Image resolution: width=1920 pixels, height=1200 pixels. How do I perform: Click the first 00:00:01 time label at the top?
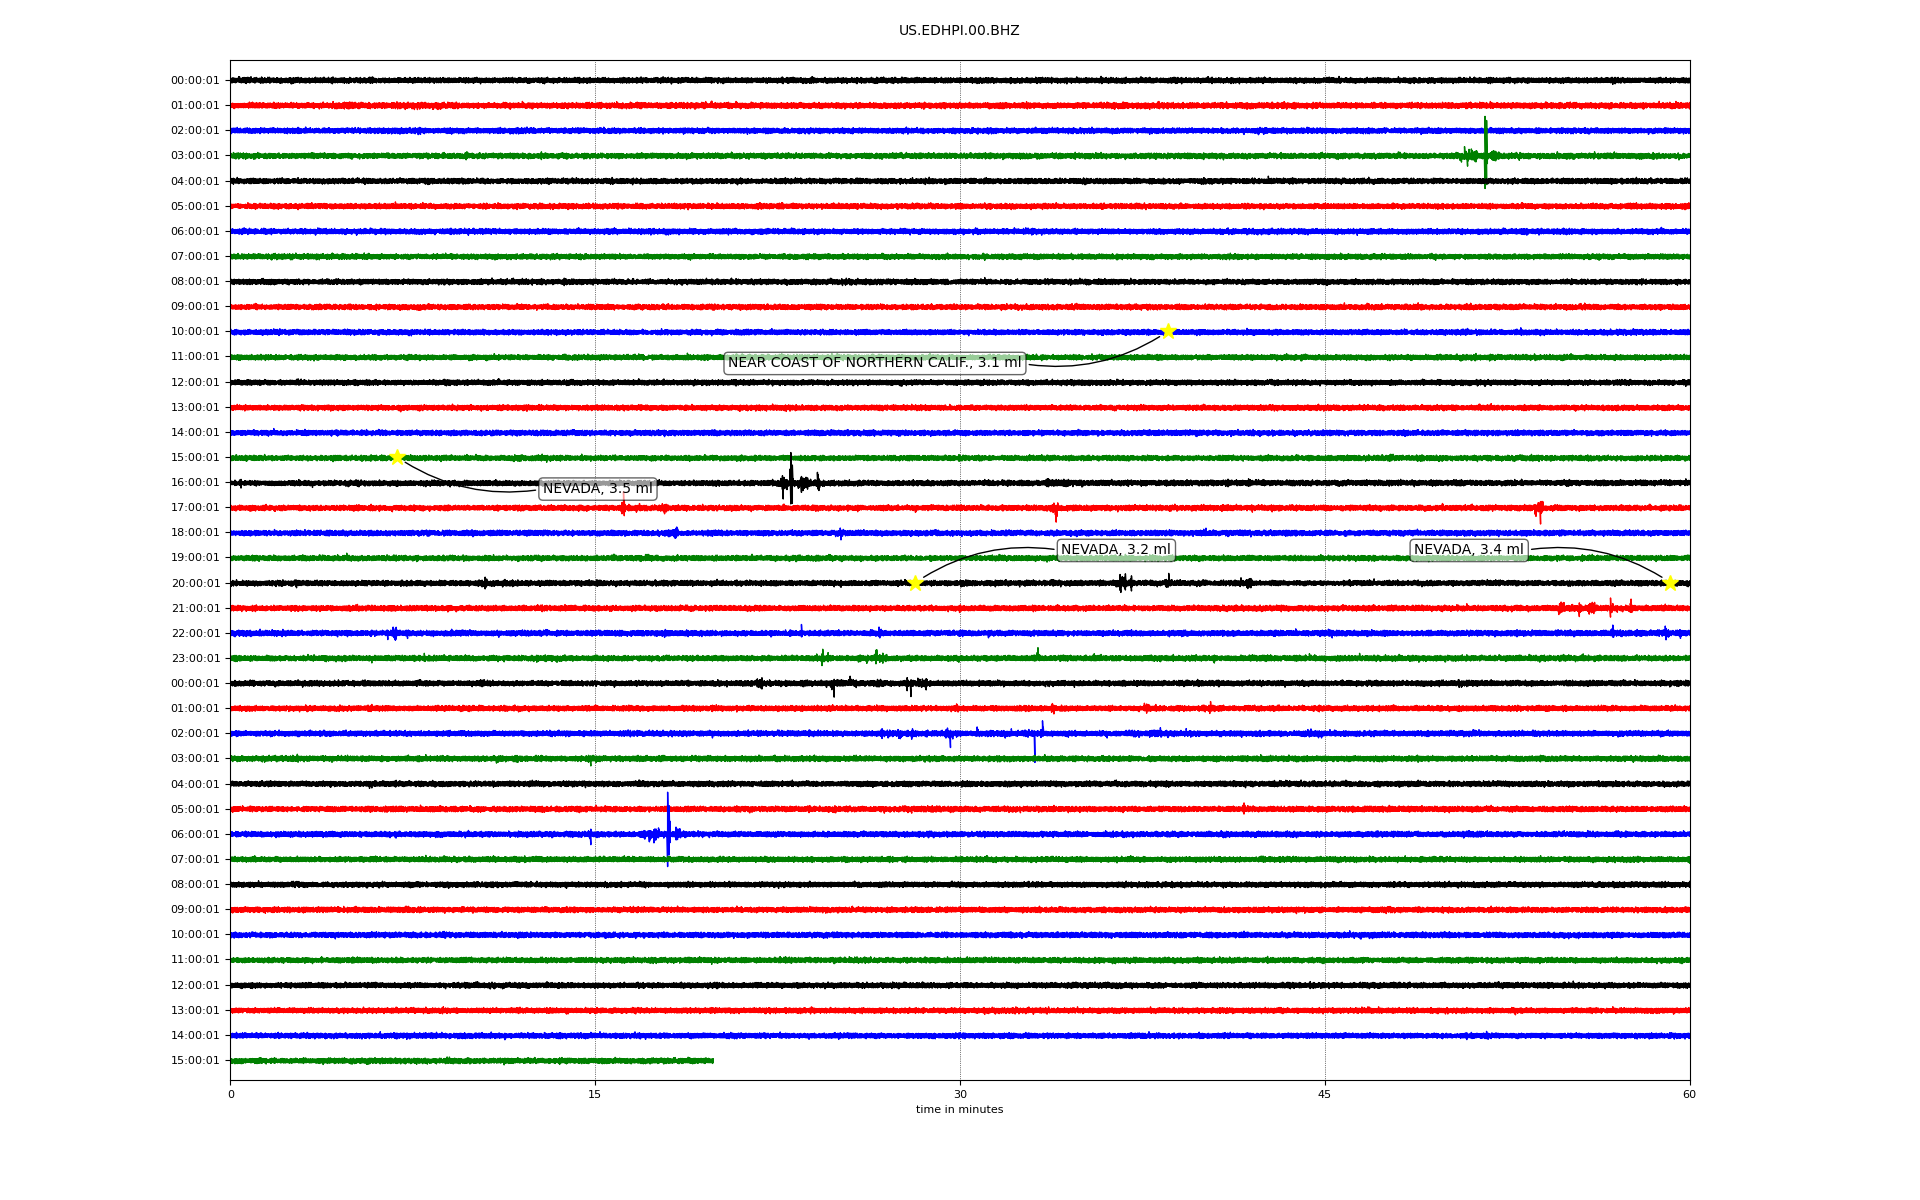195,81
